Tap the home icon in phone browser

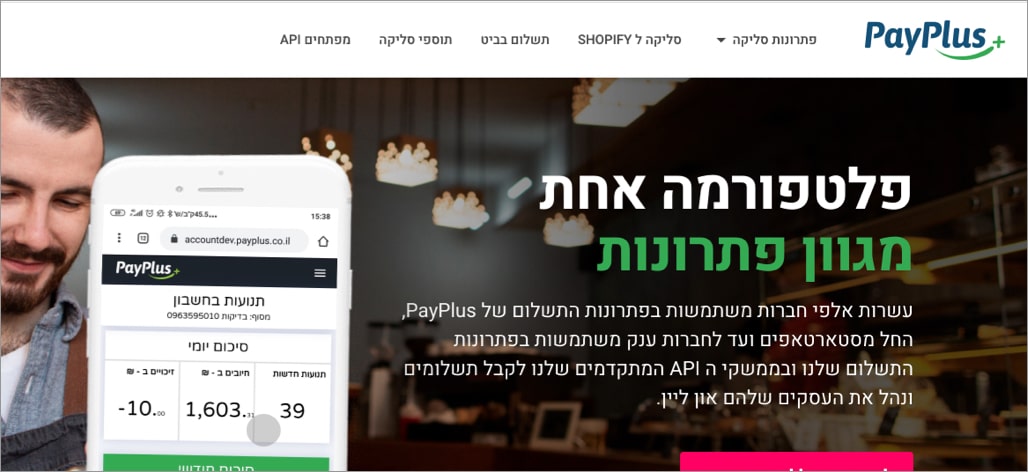[323, 241]
